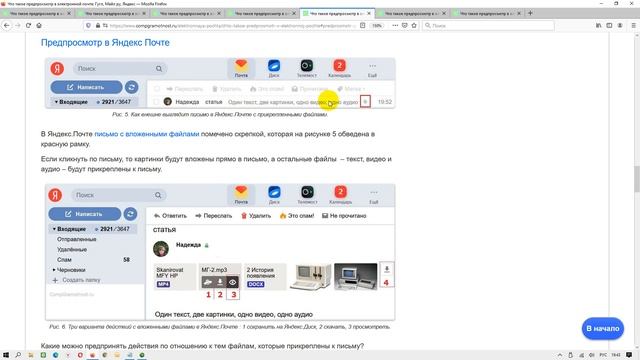The width and height of the screenshot is (640, 360).
Task: Open the Firefox hamburger menu
Action: 633,25
